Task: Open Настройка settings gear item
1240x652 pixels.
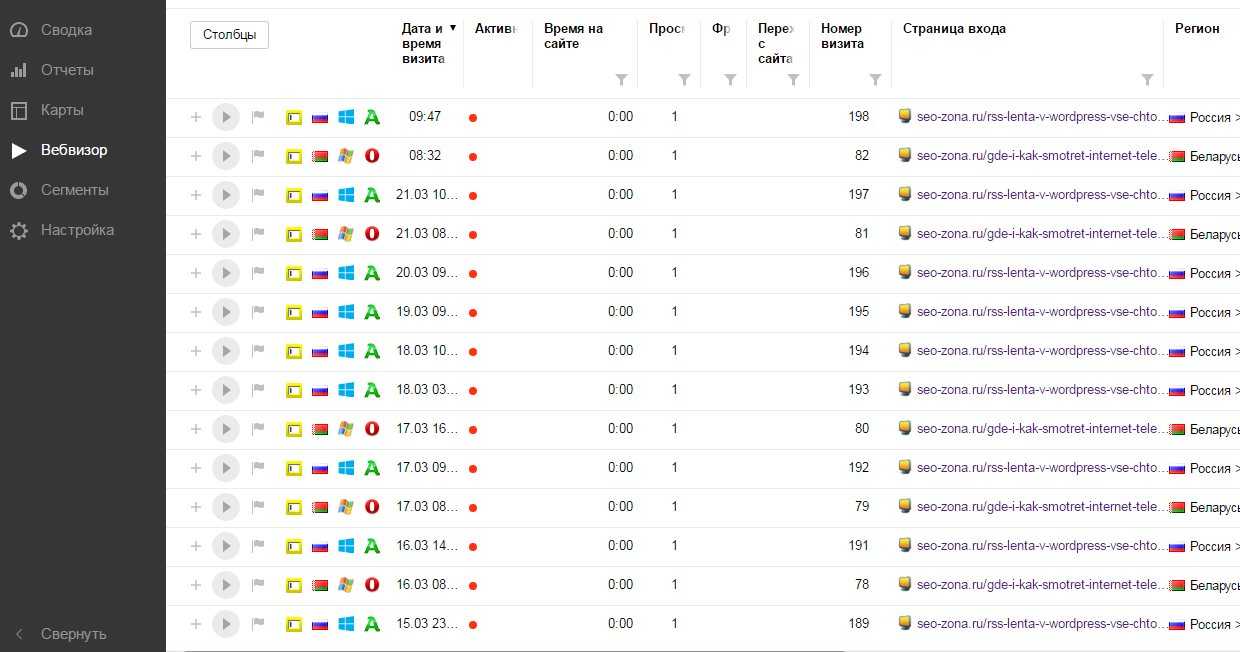Action: click(x=77, y=230)
